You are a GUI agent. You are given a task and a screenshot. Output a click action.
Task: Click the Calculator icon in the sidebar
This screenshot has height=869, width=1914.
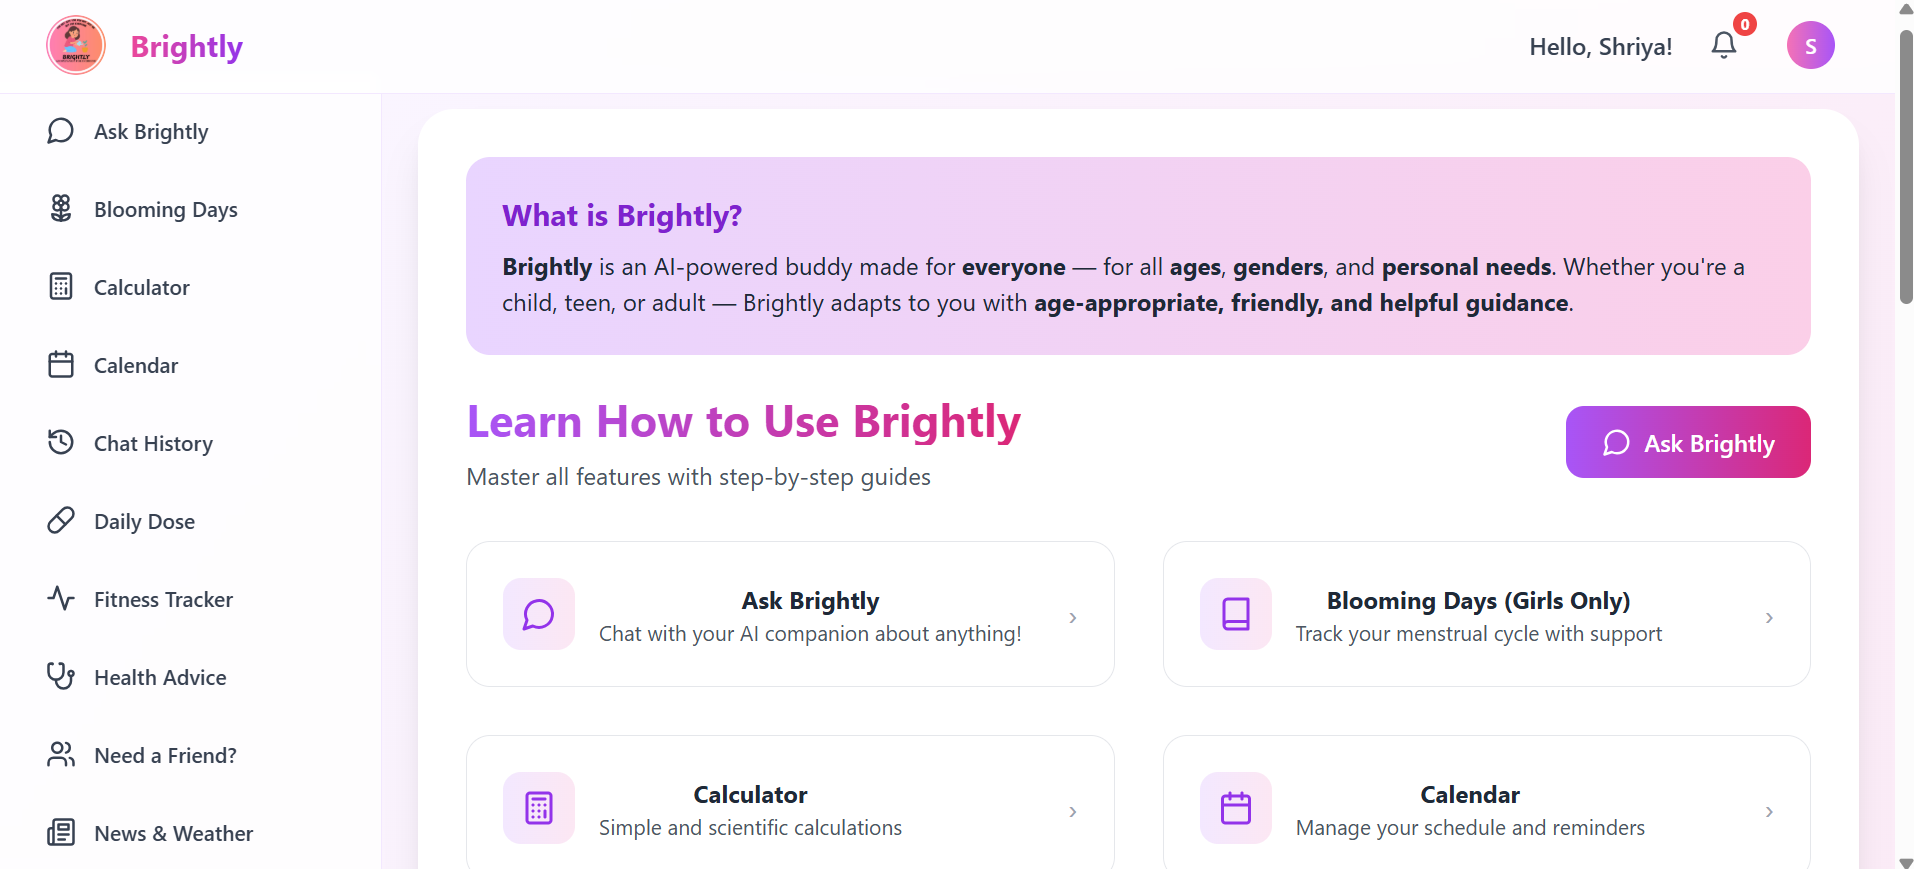60,286
